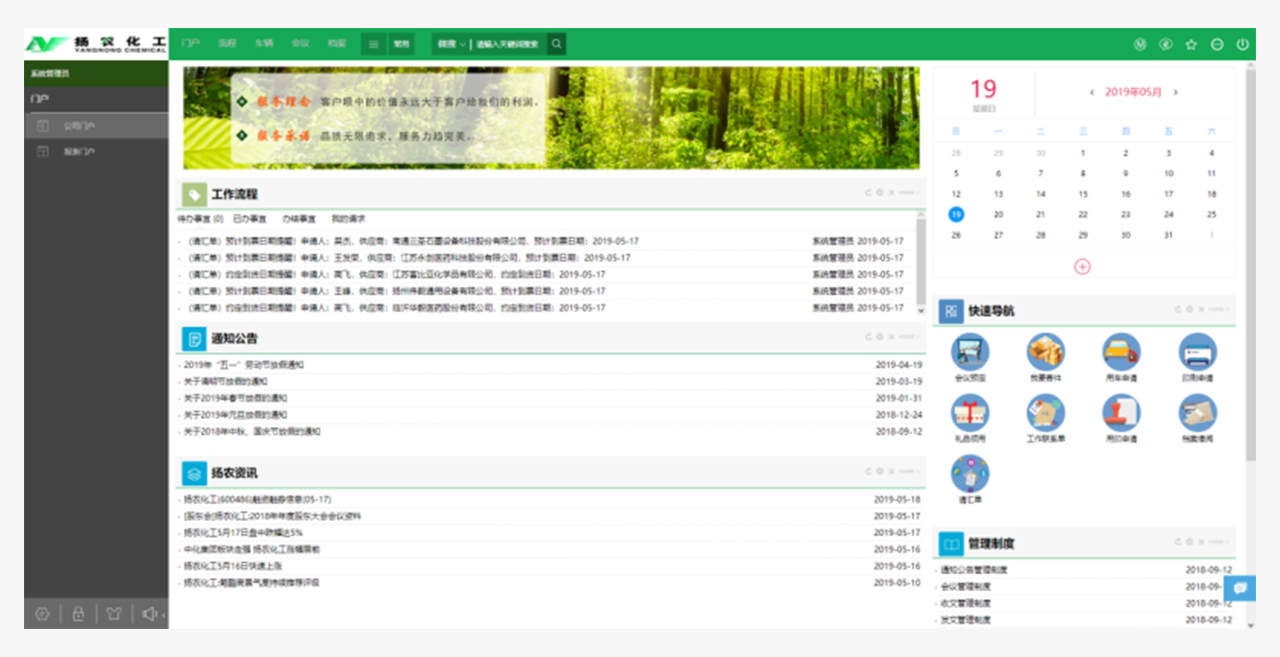Screen dimensions: 1280x657
Task: Click the lock icon in sidebar footer
Action: pyautogui.click(x=78, y=614)
